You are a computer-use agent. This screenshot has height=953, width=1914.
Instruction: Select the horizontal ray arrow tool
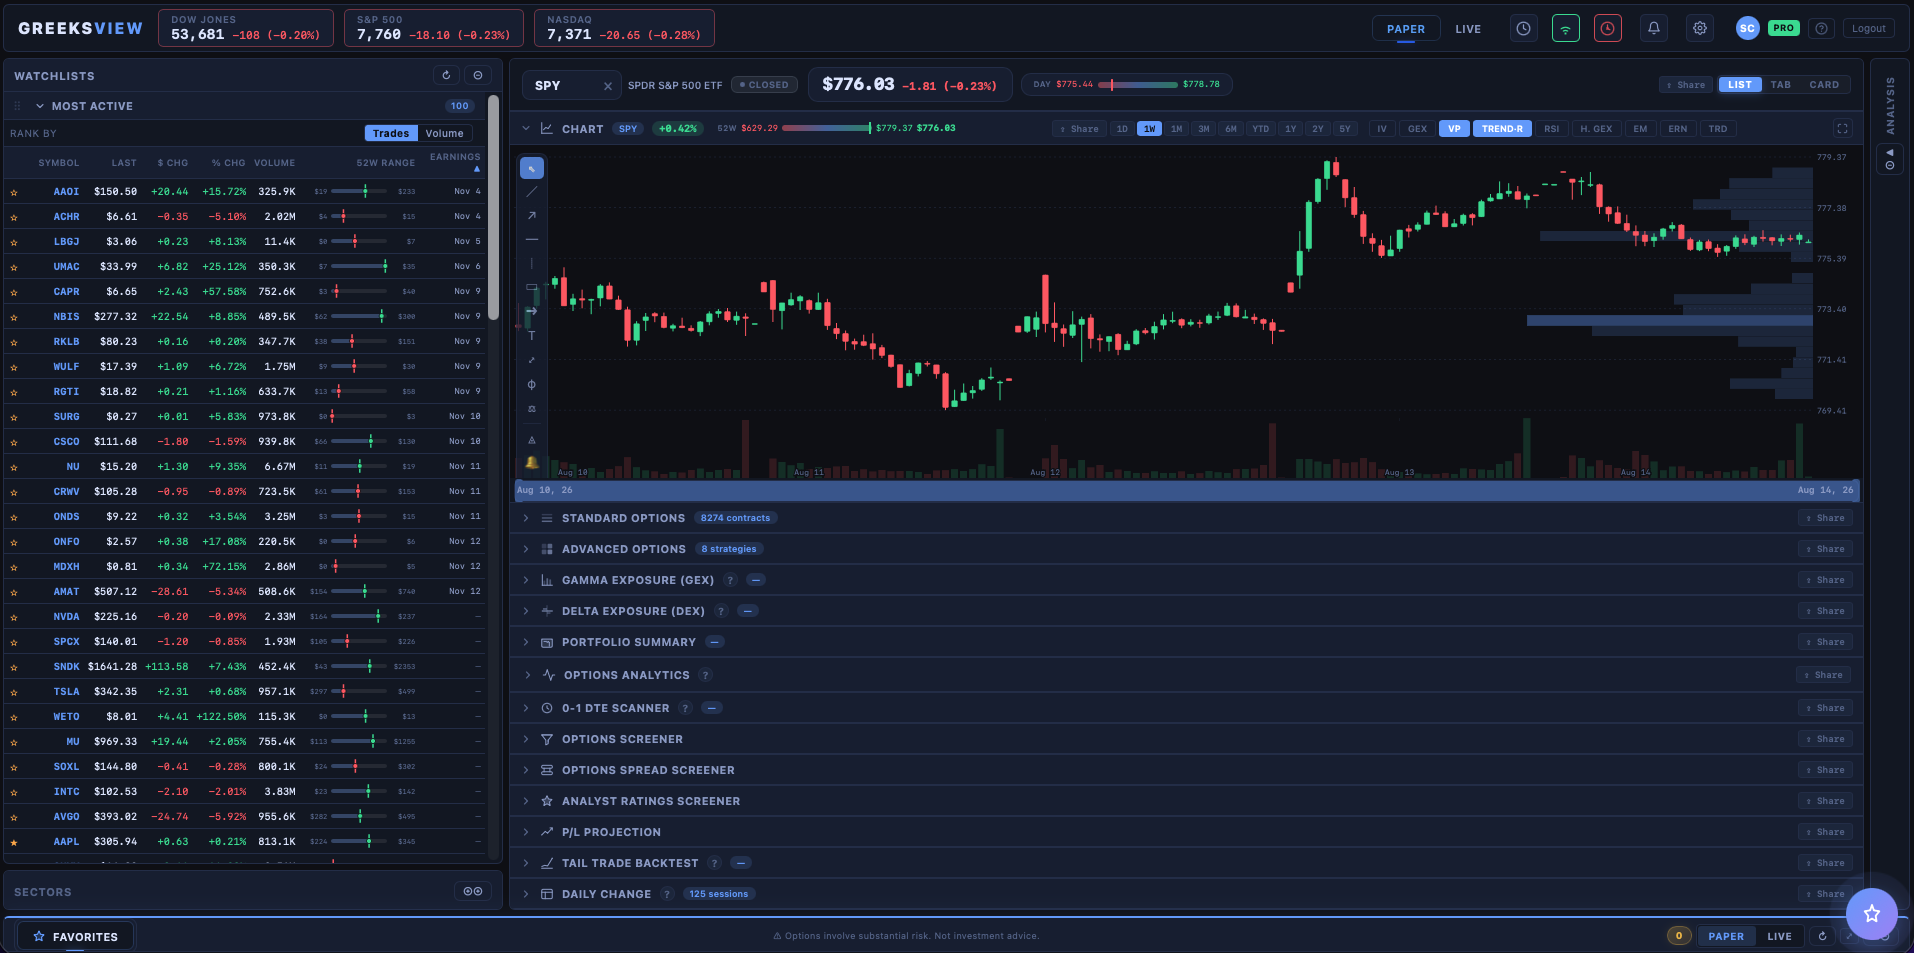pos(532,312)
